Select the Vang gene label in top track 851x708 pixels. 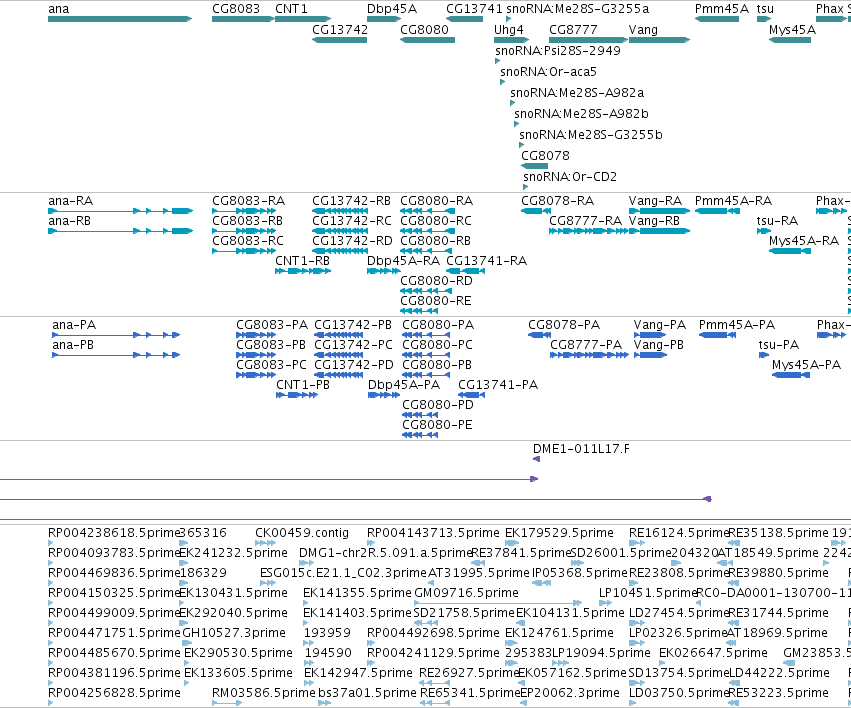643,30
